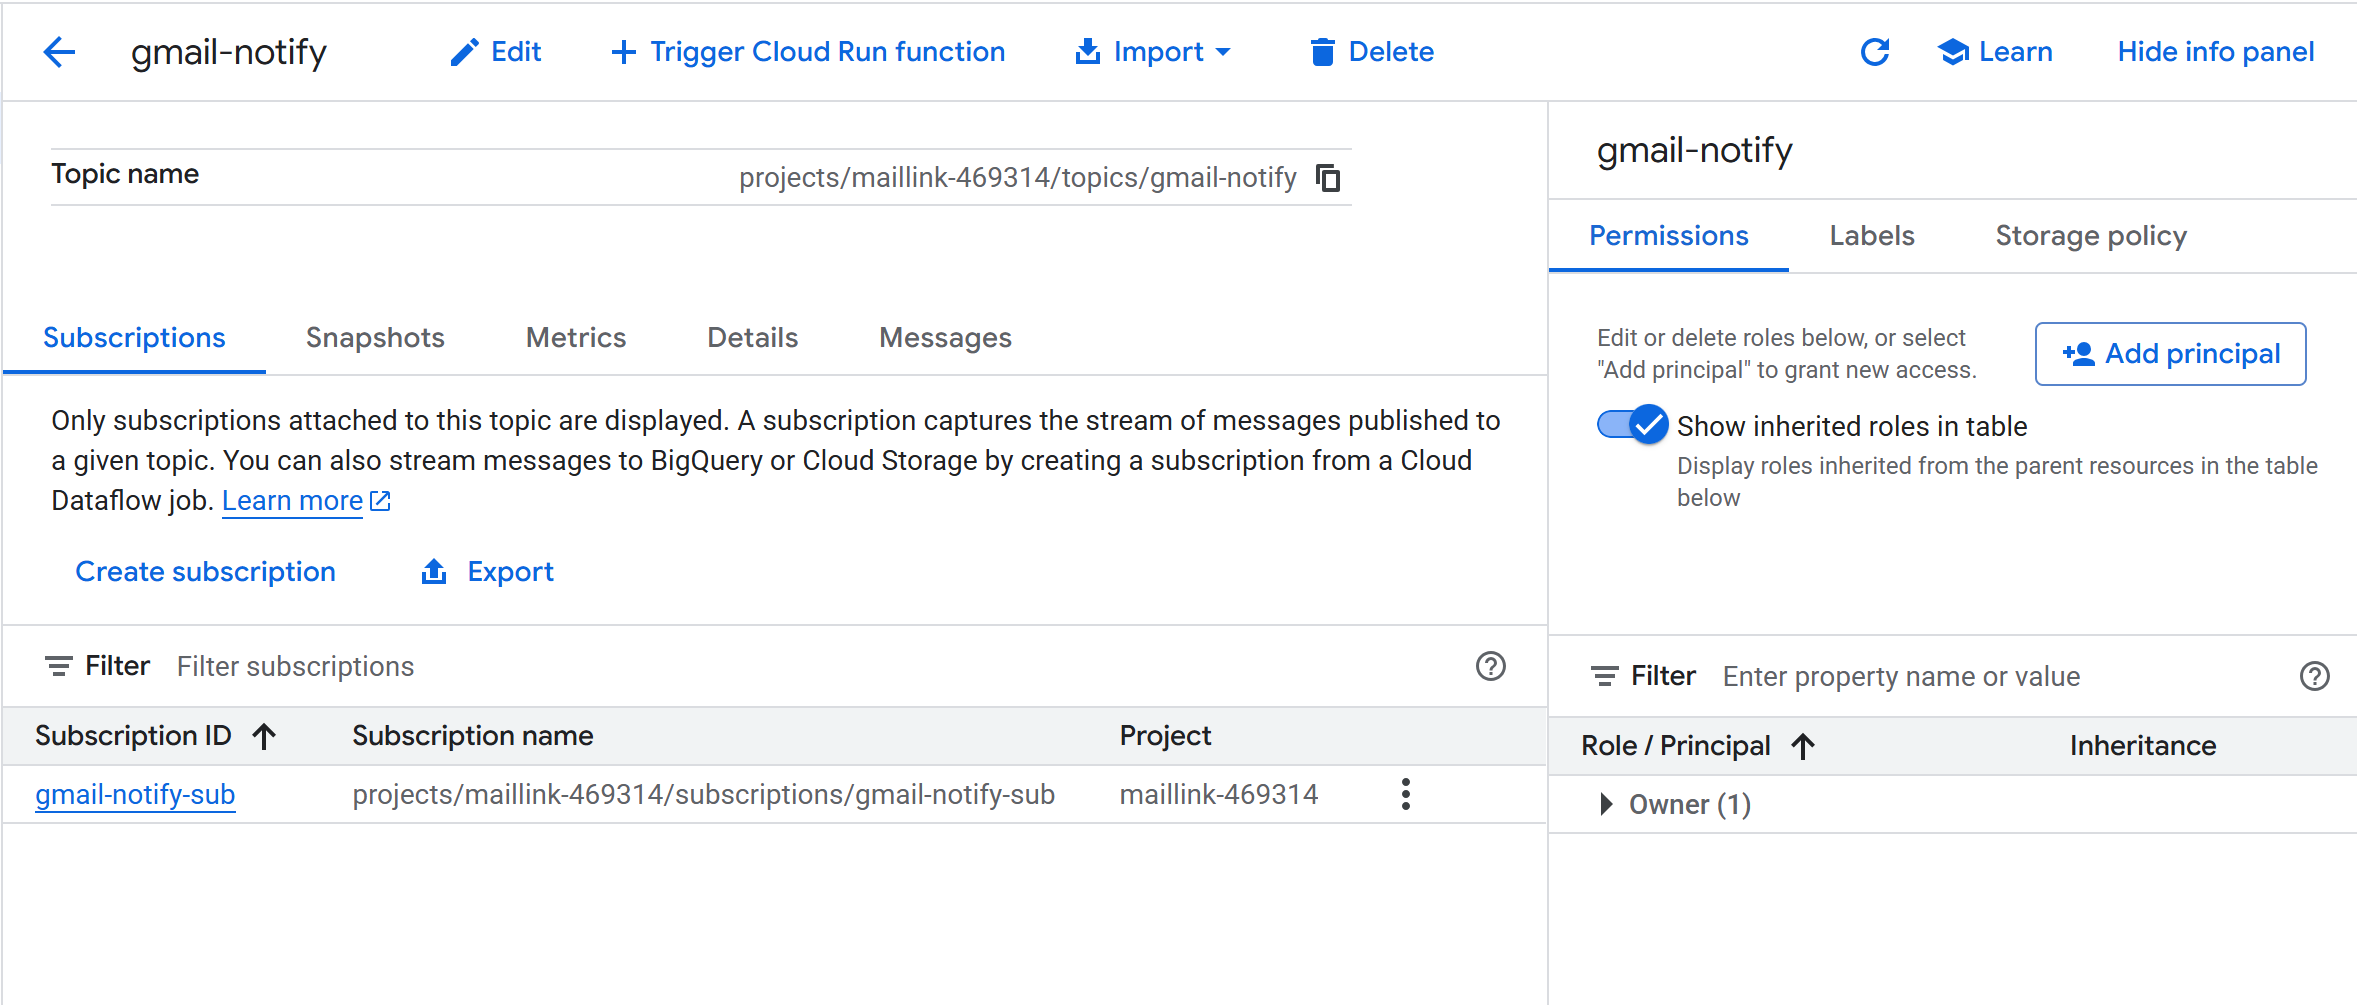This screenshot has width=2357, height=1005.
Task: Open the gmail-notify-sub subscription link
Action: (135, 794)
